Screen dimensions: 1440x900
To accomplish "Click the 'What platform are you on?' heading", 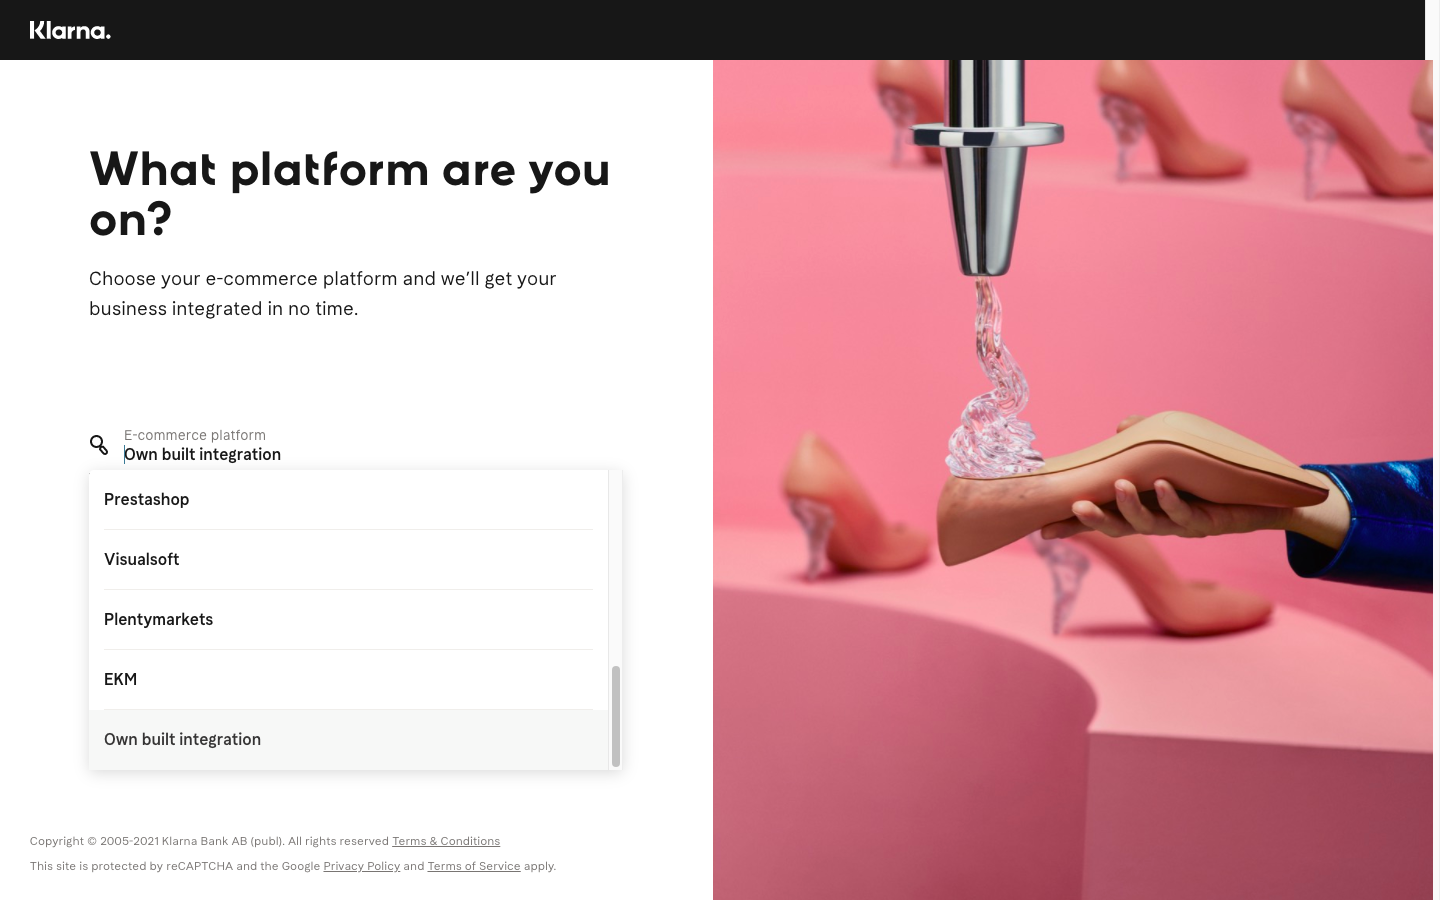I will (x=350, y=194).
